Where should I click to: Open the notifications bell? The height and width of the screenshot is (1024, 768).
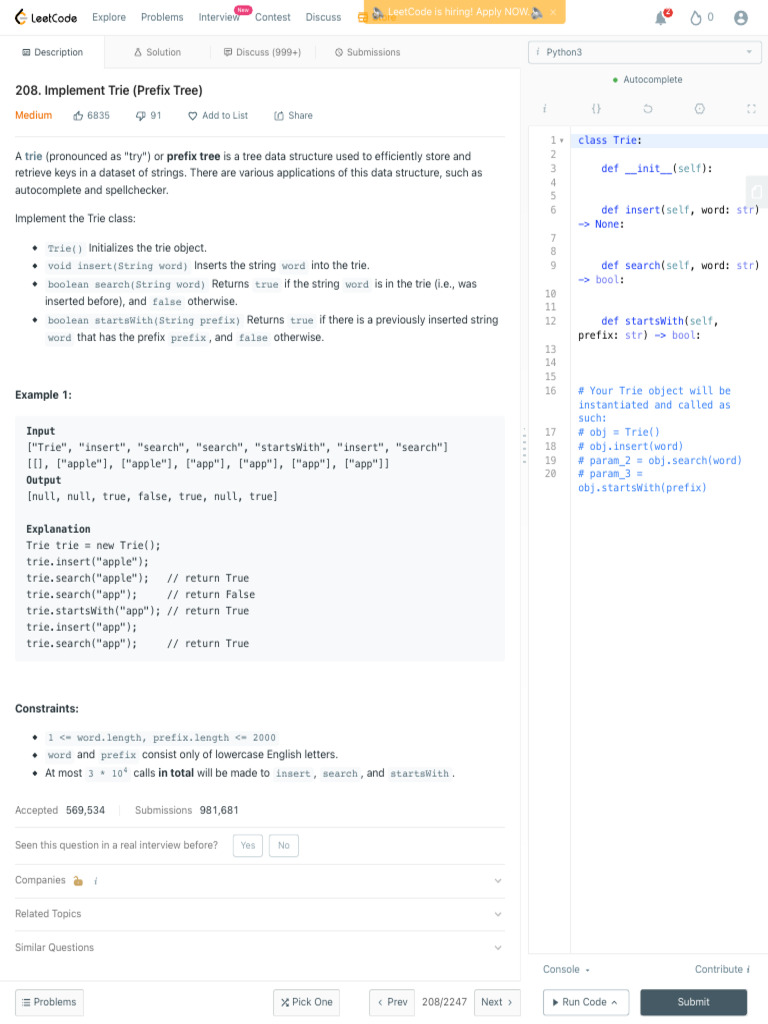click(661, 17)
